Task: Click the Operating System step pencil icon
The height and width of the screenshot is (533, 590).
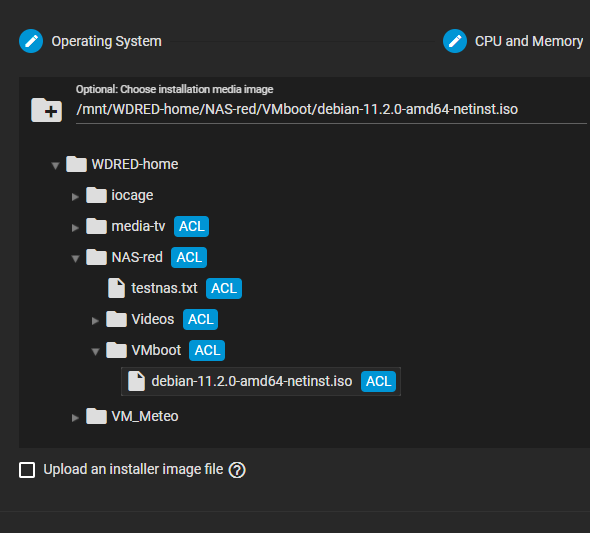Action: (31, 41)
